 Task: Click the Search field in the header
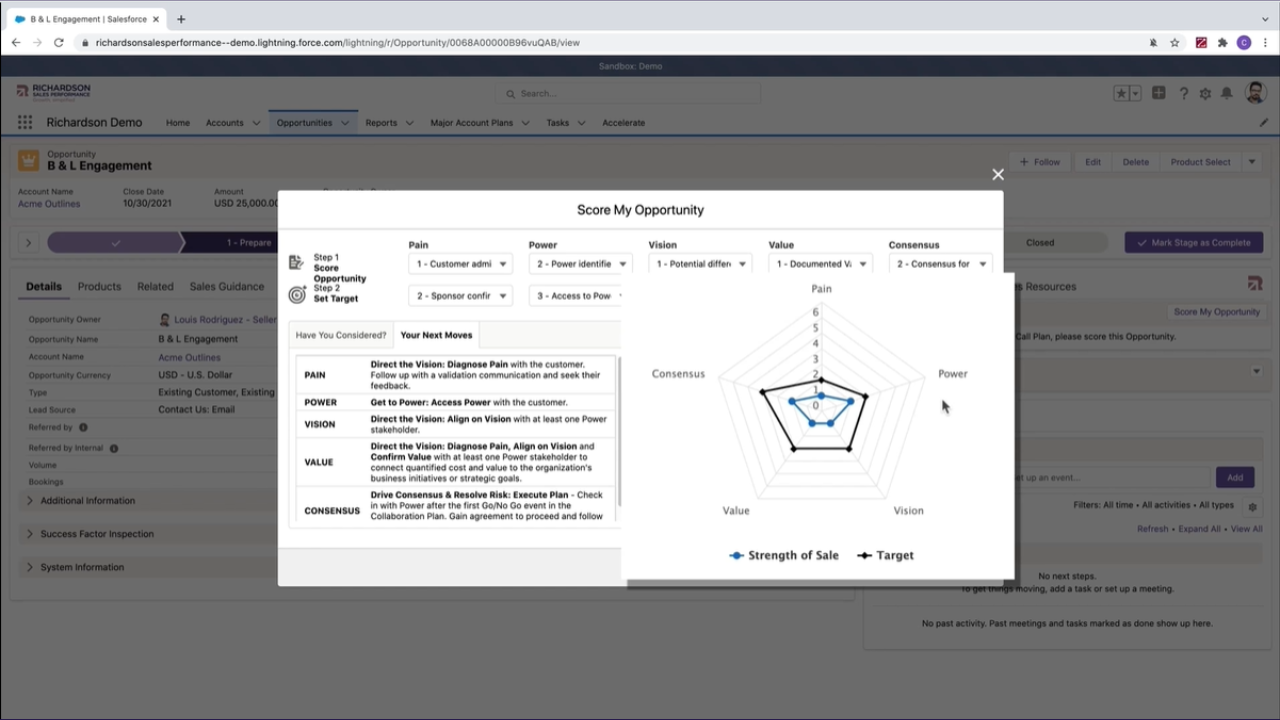(628, 93)
